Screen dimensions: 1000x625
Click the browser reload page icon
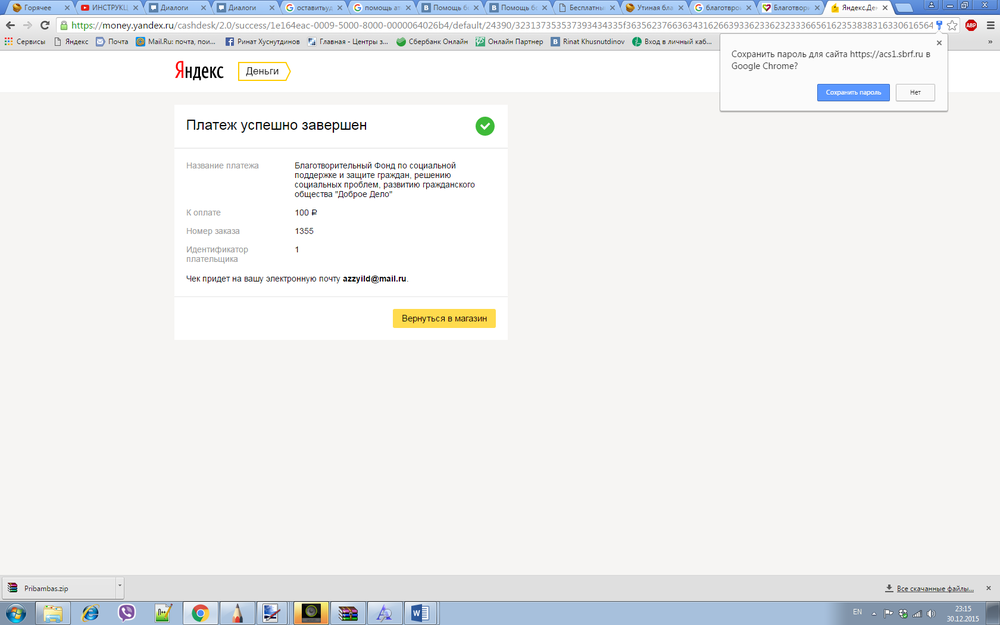click(x=45, y=25)
